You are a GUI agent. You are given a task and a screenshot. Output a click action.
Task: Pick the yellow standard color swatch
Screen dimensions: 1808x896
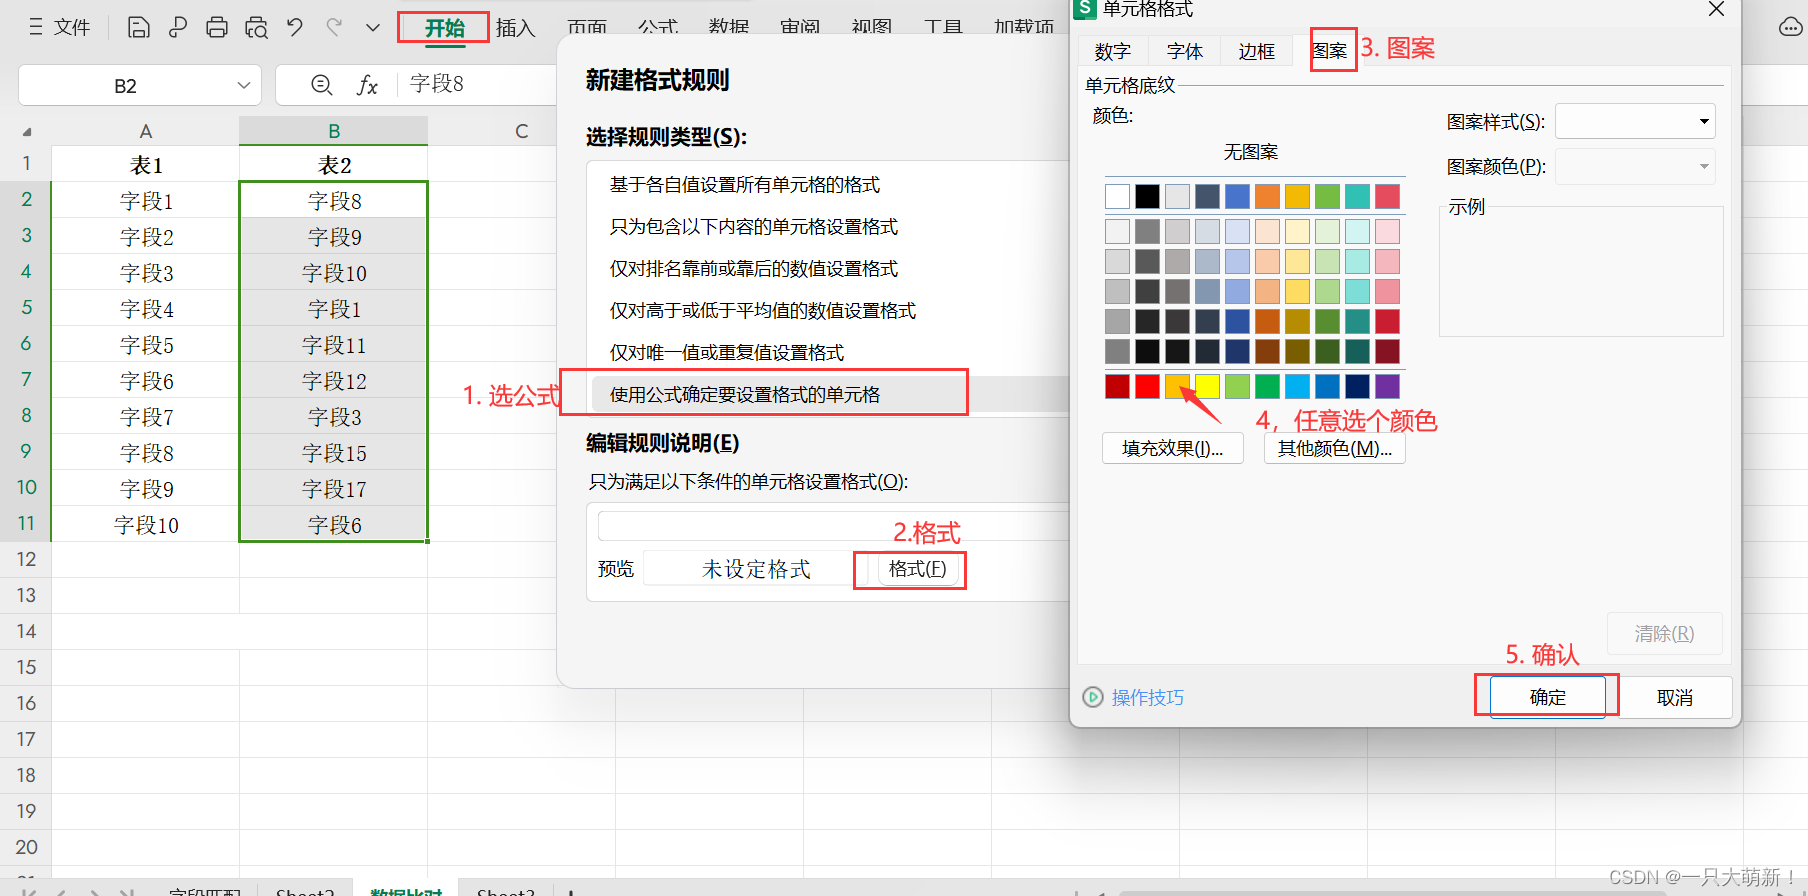tap(1207, 386)
